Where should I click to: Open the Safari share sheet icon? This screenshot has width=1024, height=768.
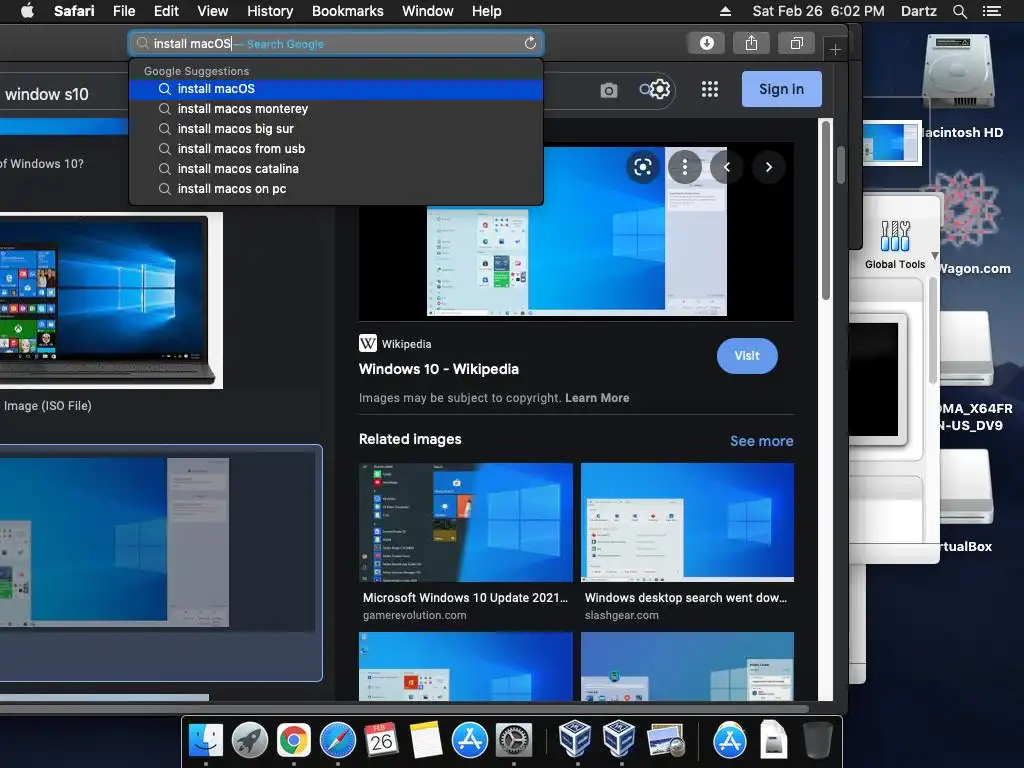(x=751, y=43)
